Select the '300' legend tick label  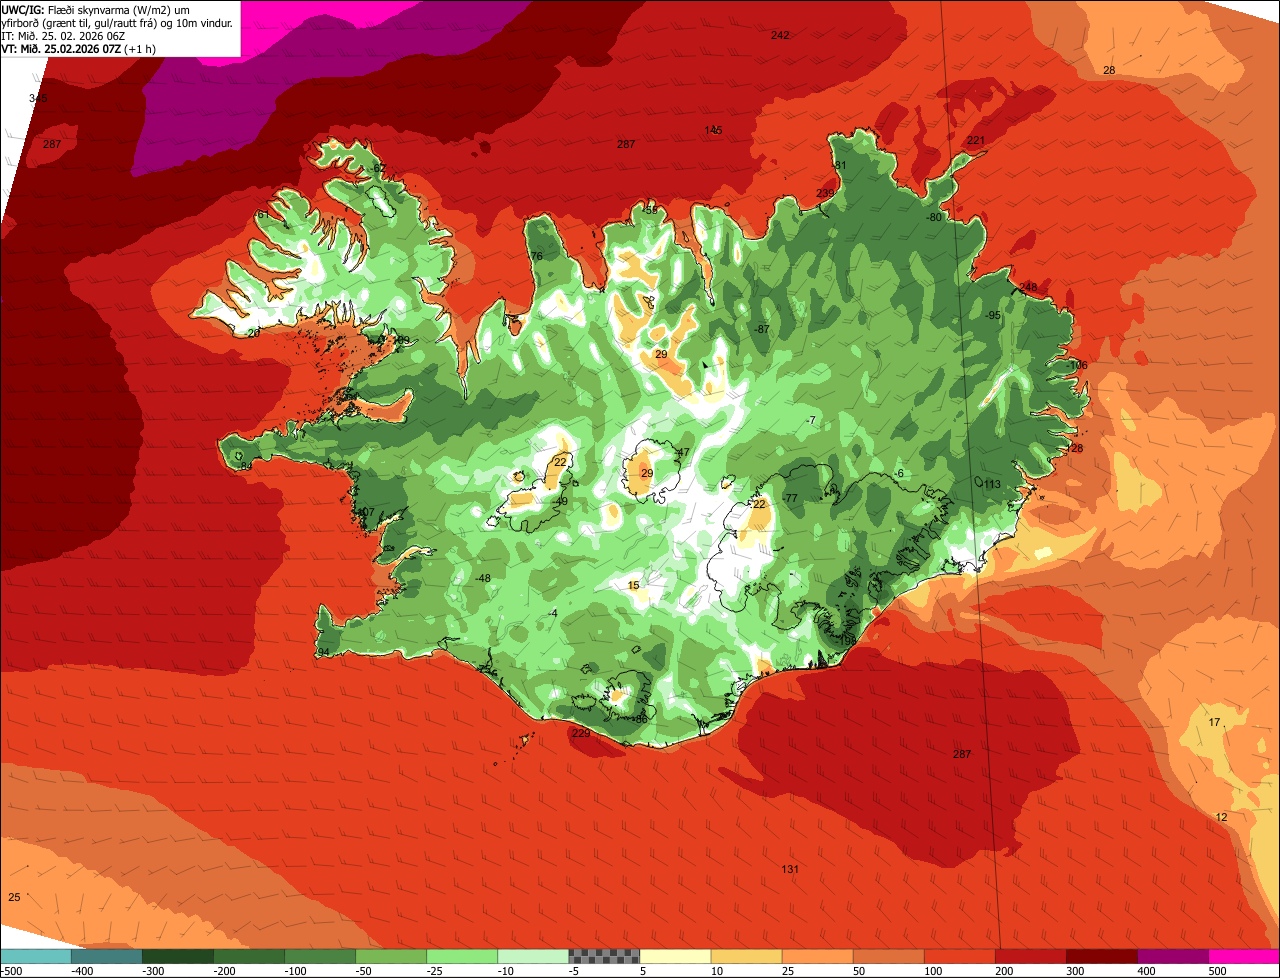point(1075,970)
